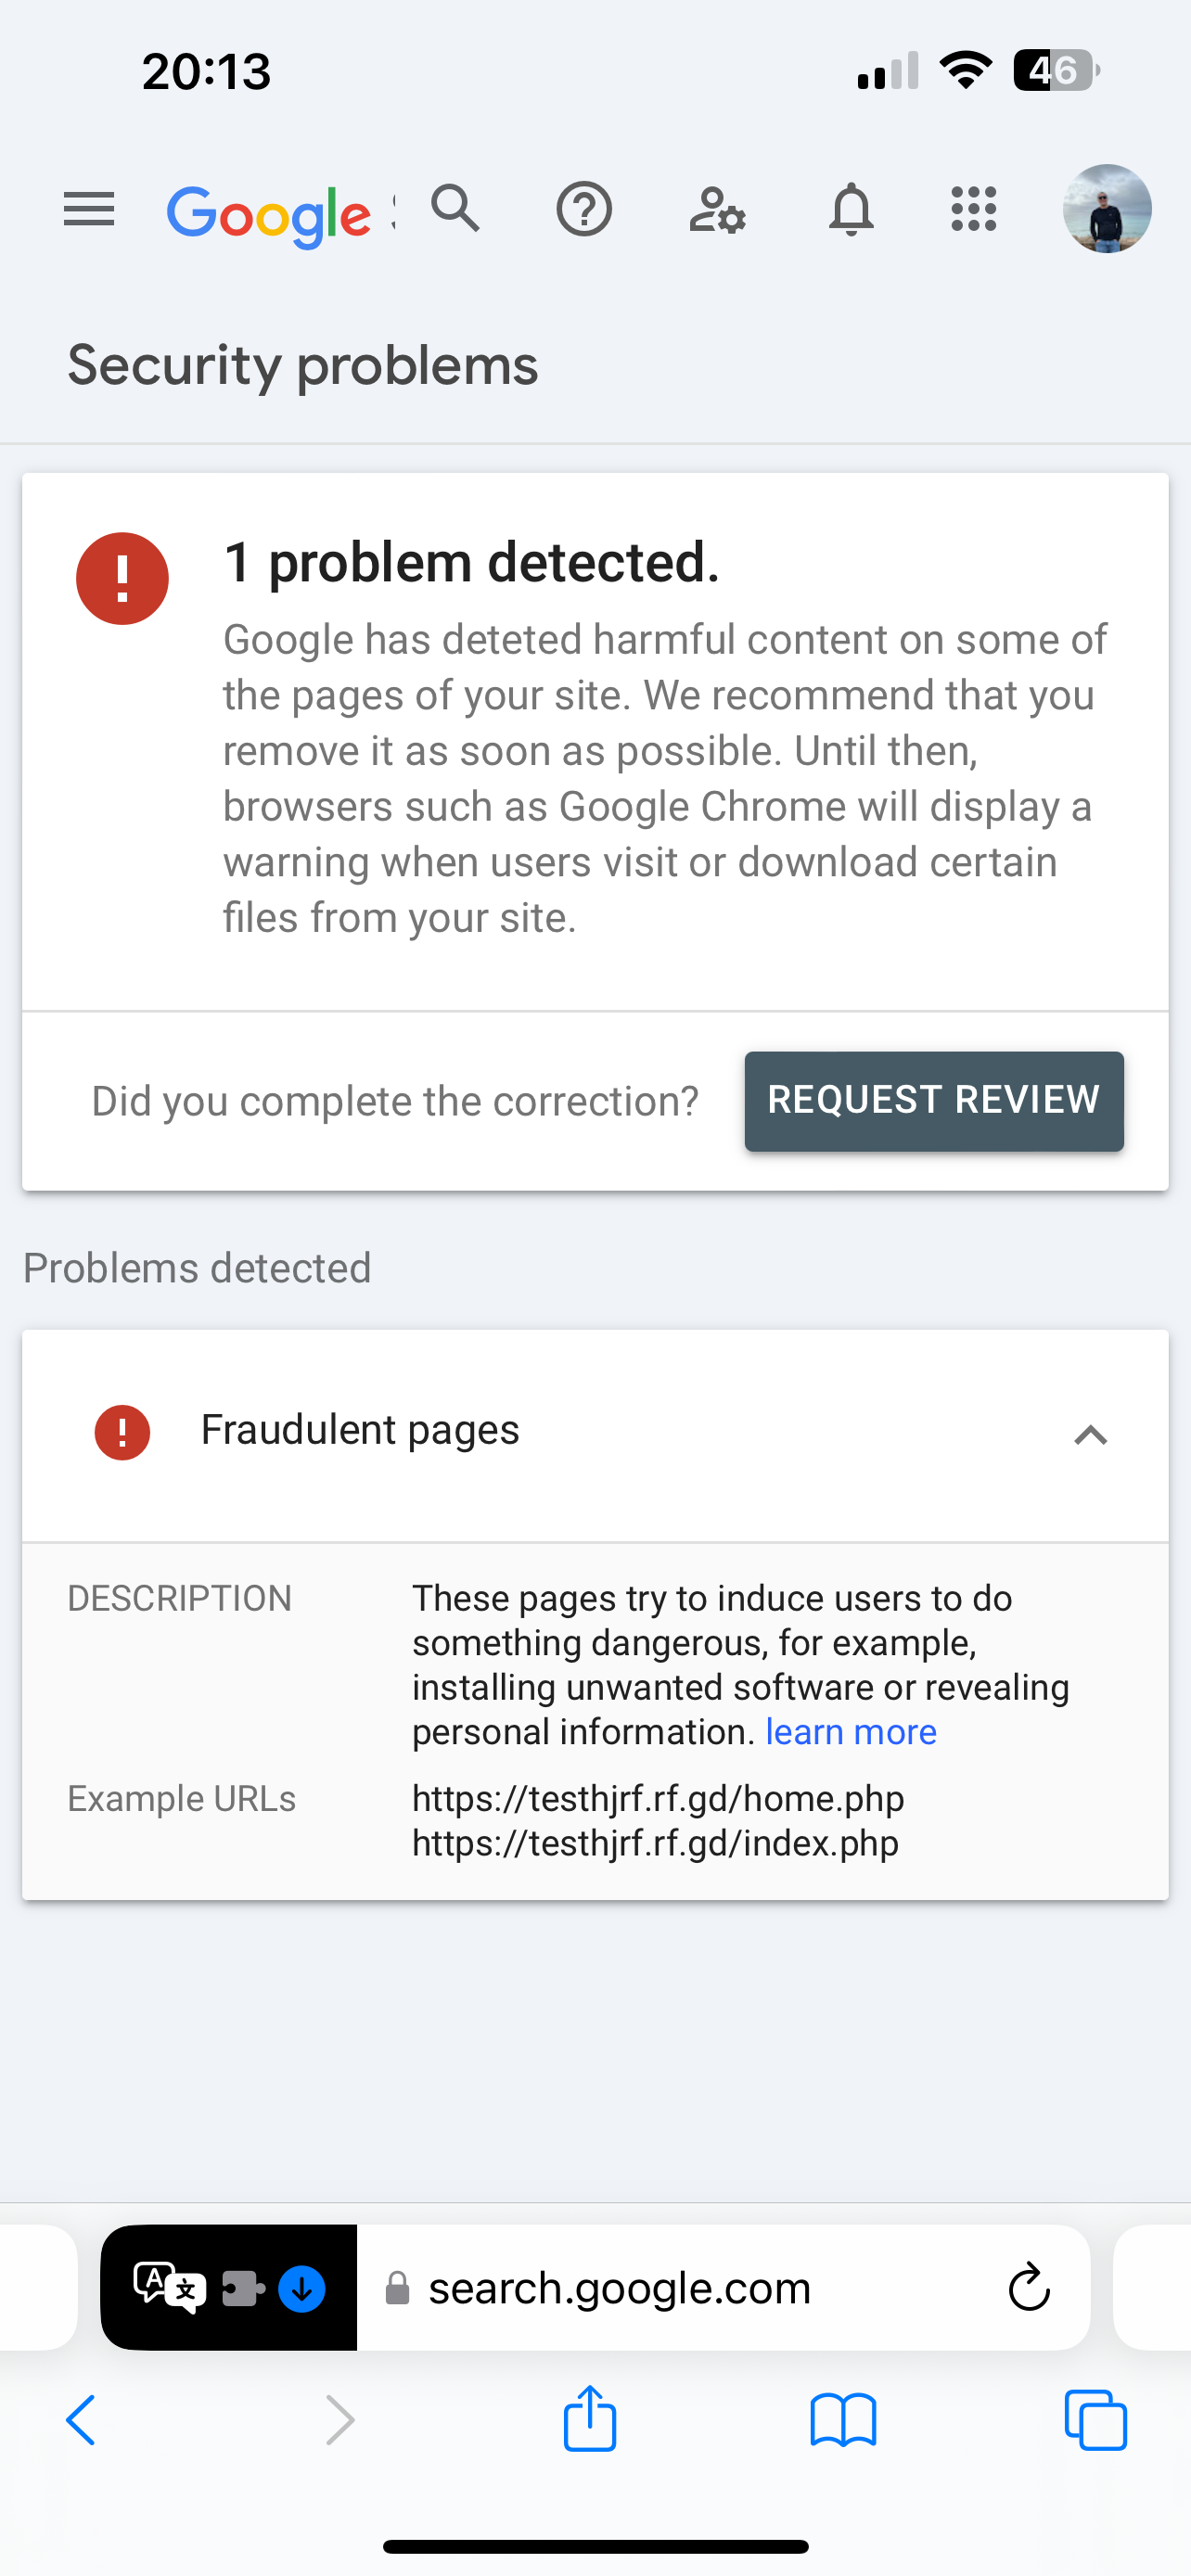
Task: Open the learn more link
Action: [x=851, y=1732]
